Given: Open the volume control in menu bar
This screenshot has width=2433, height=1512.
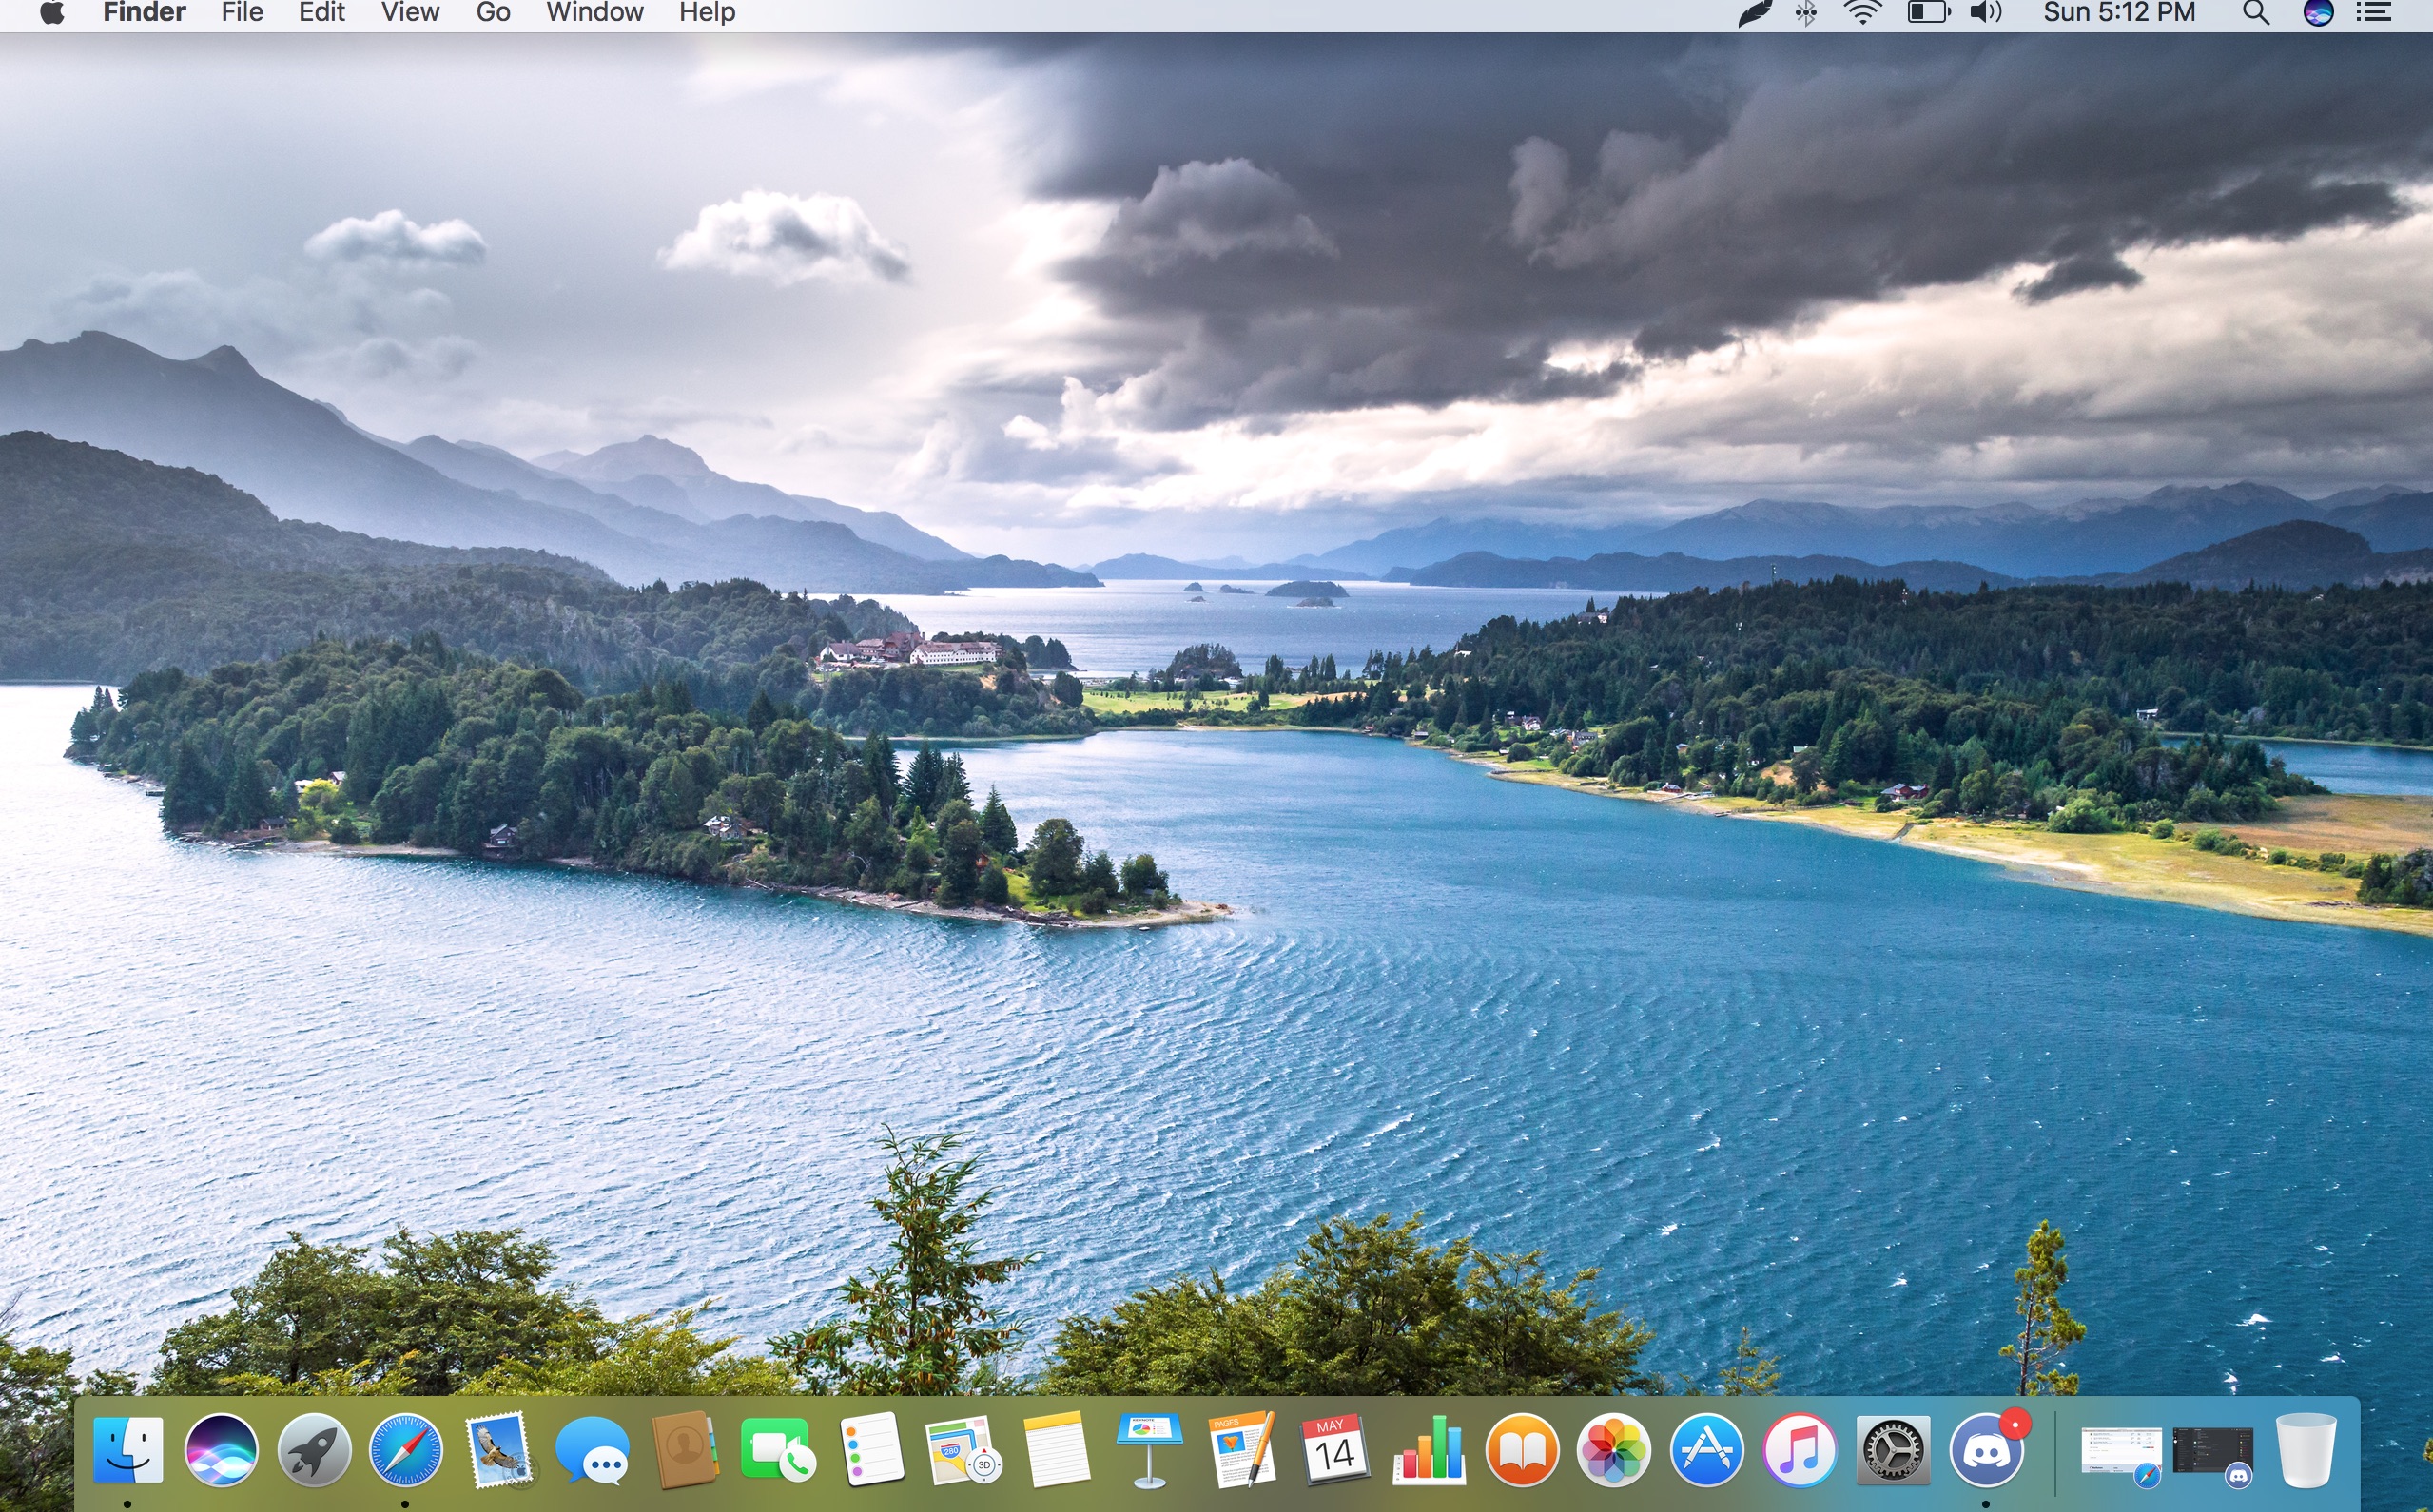Looking at the screenshot, I should tap(1985, 13).
